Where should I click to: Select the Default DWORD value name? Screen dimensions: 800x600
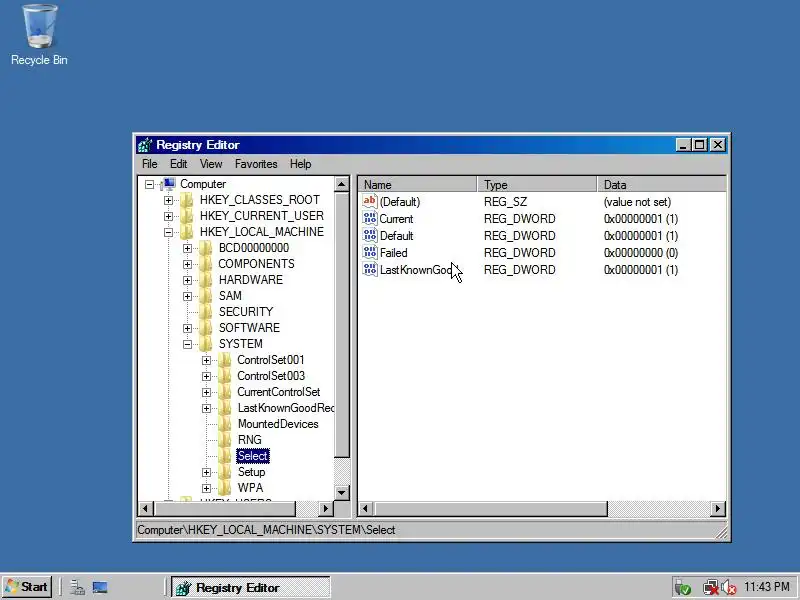[396, 236]
